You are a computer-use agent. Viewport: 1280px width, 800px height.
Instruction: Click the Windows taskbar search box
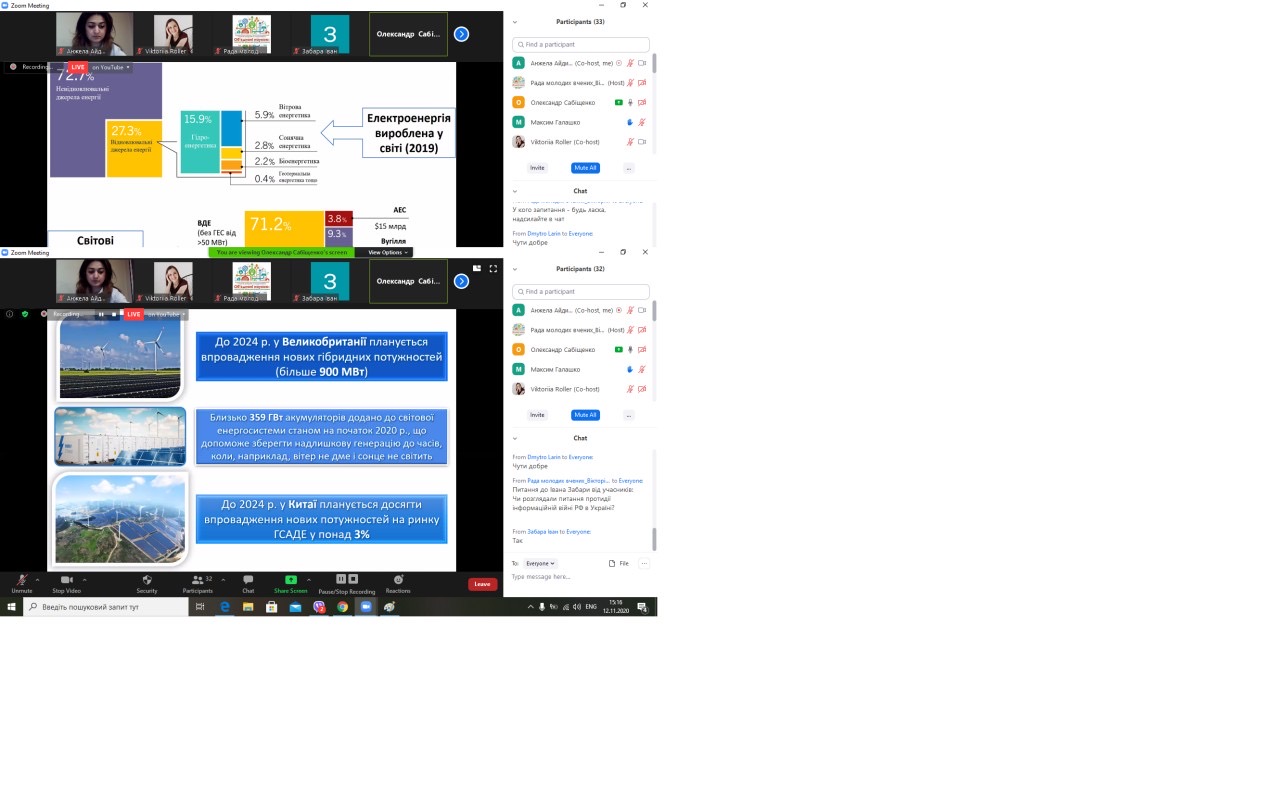point(106,607)
